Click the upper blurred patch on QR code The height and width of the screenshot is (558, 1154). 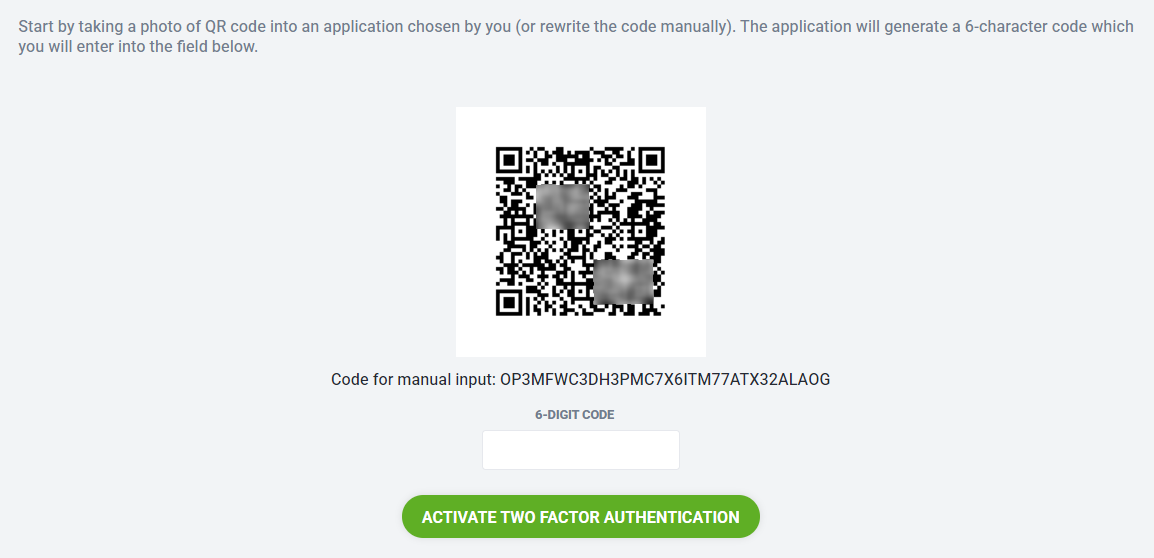(x=562, y=206)
